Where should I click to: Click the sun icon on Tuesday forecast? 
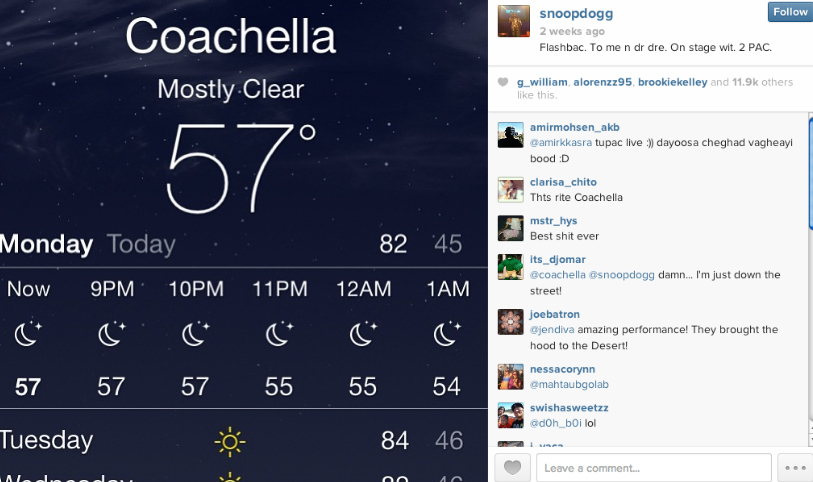coord(230,442)
